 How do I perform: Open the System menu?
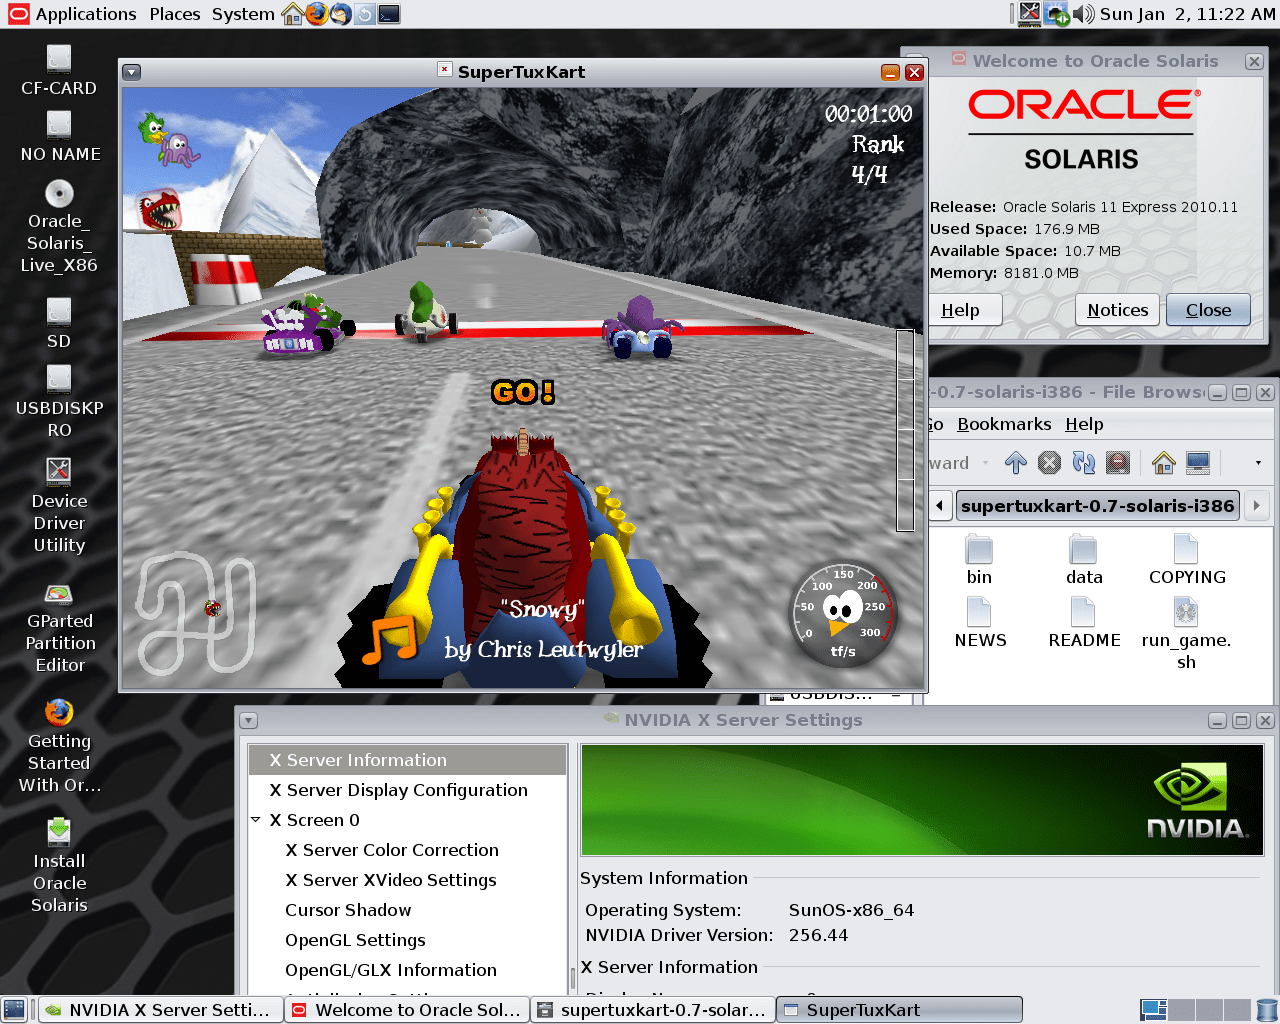click(243, 14)
